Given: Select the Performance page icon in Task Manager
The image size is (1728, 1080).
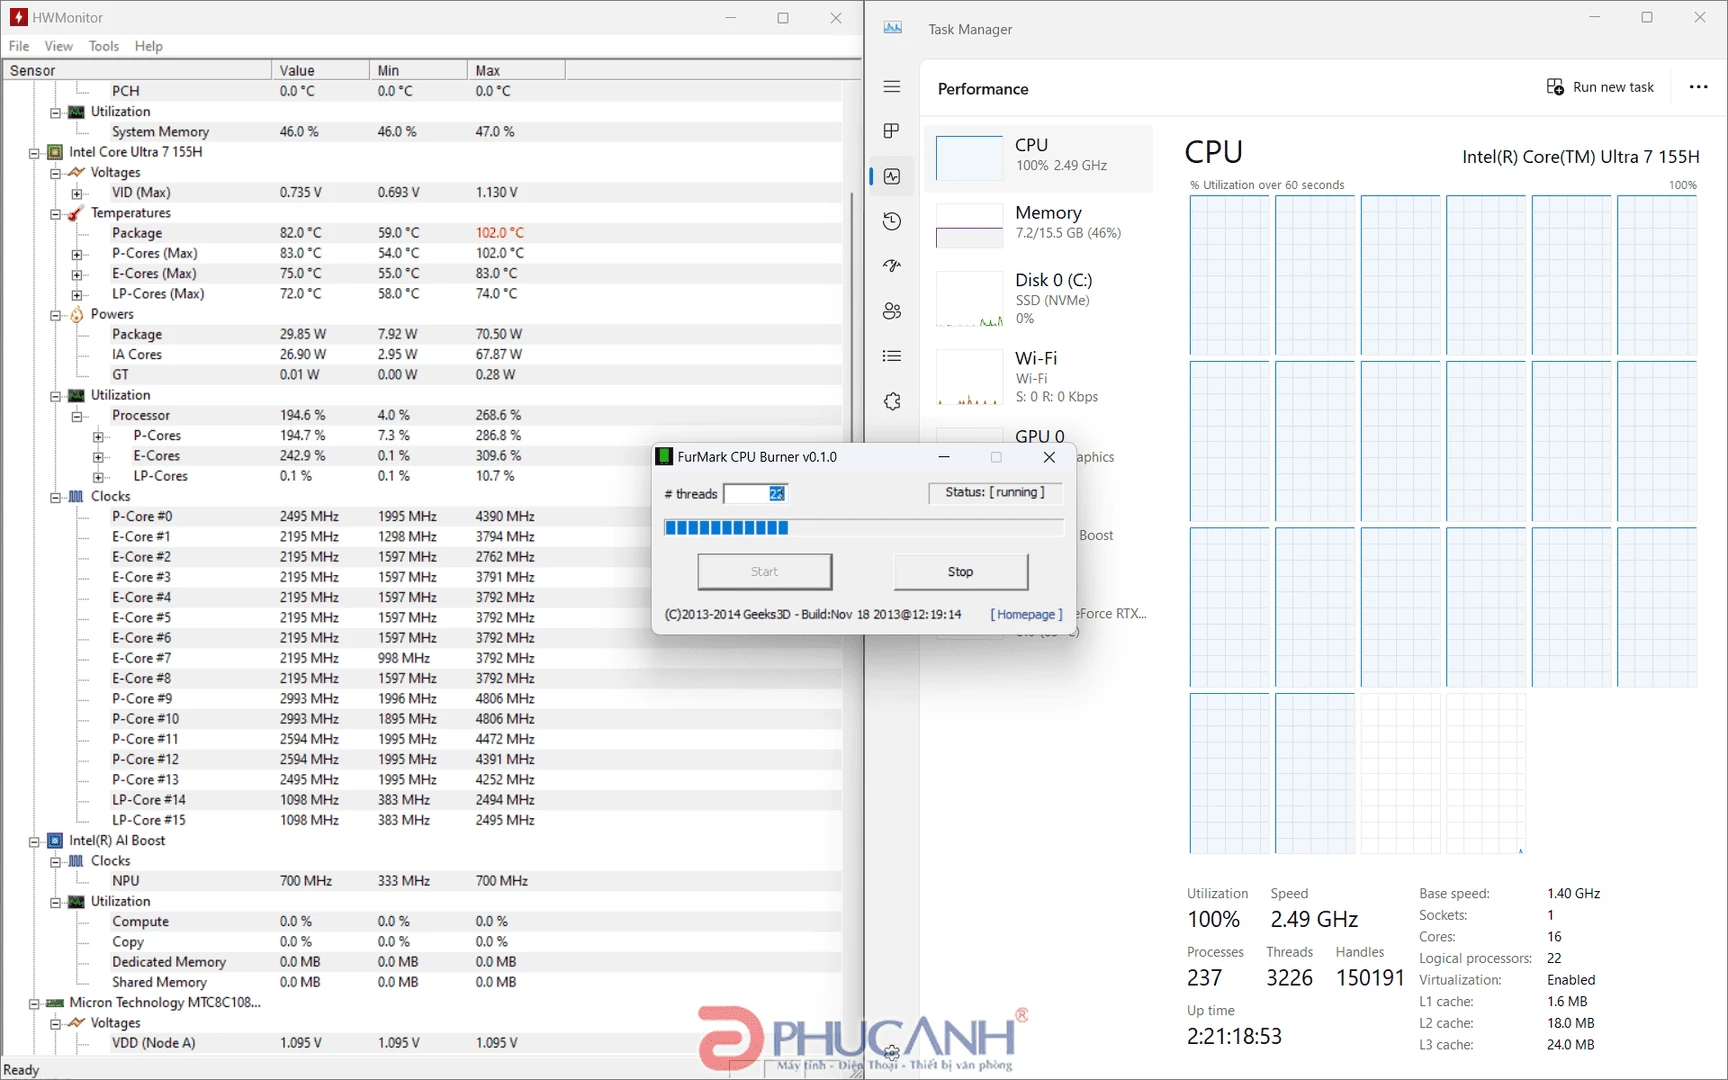Looking at the screenshot, I should click(892, 176).
